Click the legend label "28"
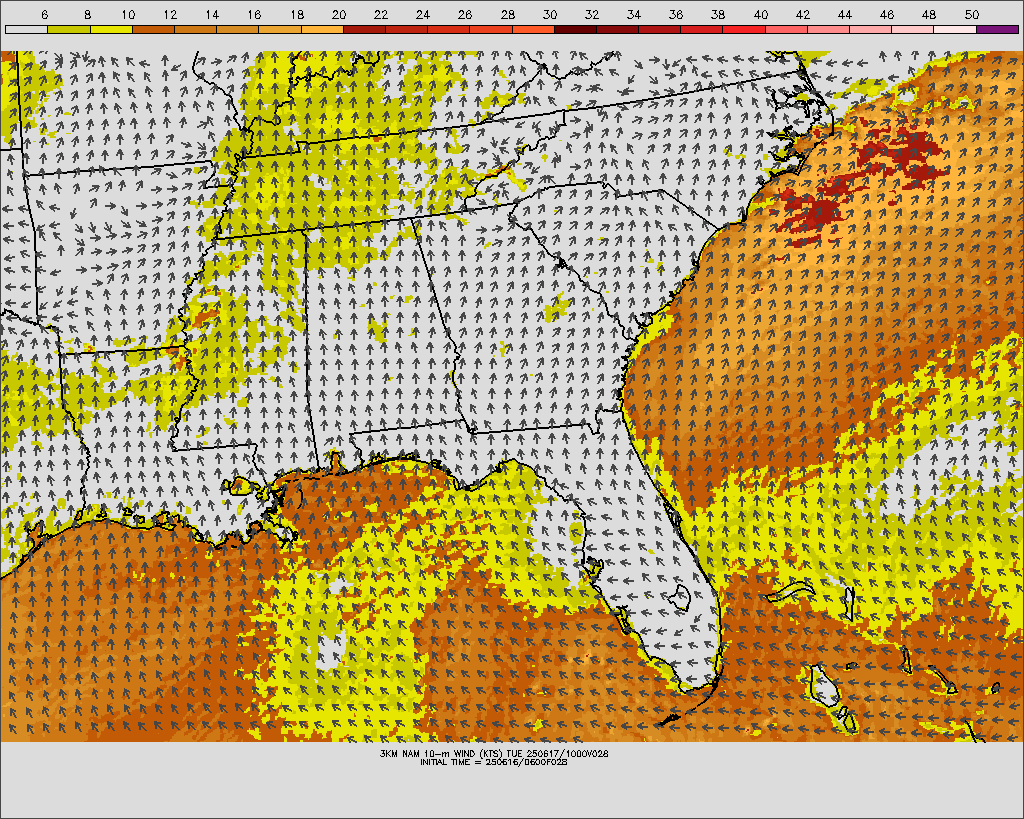The image size is (1024, 819). coord(507,14)
